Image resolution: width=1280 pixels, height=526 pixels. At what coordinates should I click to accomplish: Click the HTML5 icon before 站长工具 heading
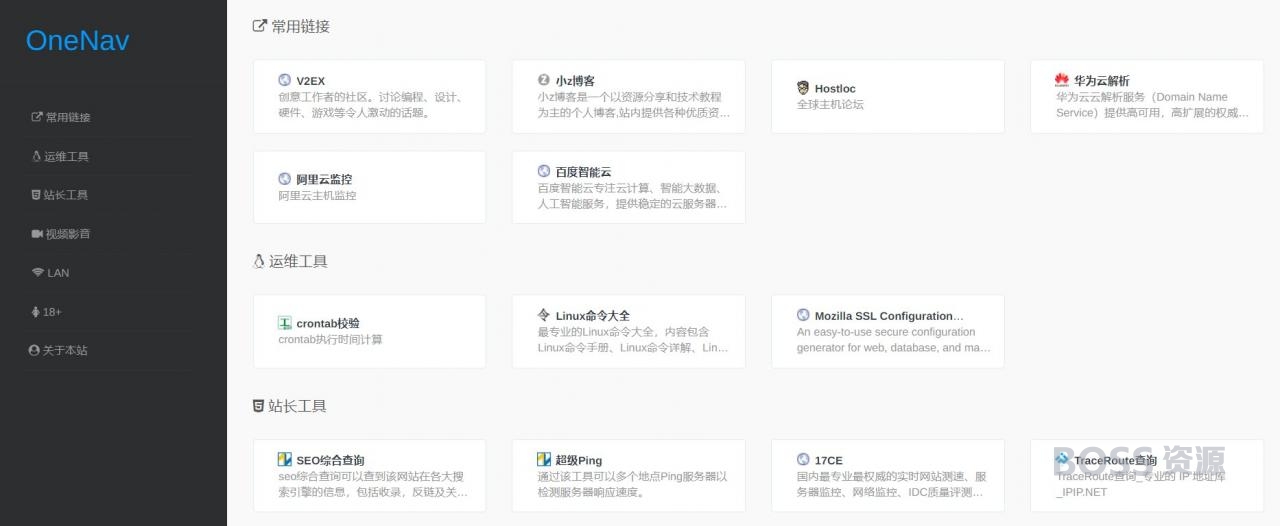258,406
